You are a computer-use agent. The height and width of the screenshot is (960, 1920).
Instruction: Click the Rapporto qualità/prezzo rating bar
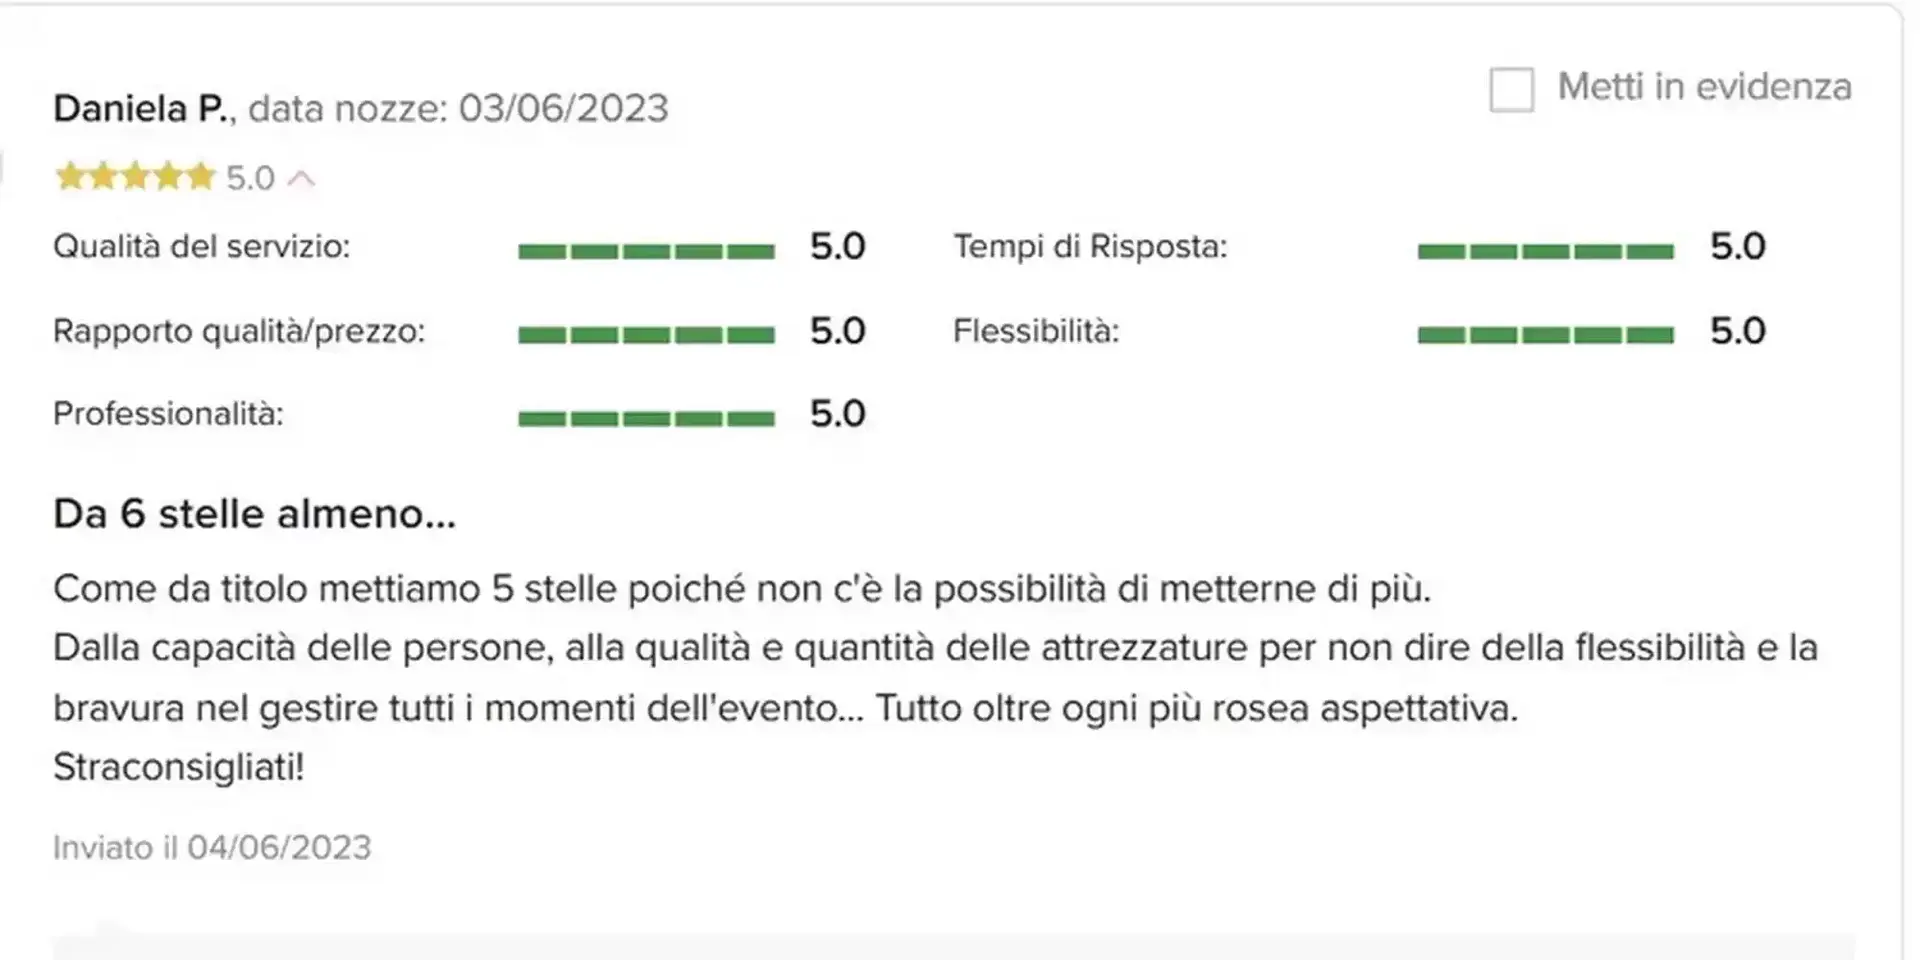point(646,335)
